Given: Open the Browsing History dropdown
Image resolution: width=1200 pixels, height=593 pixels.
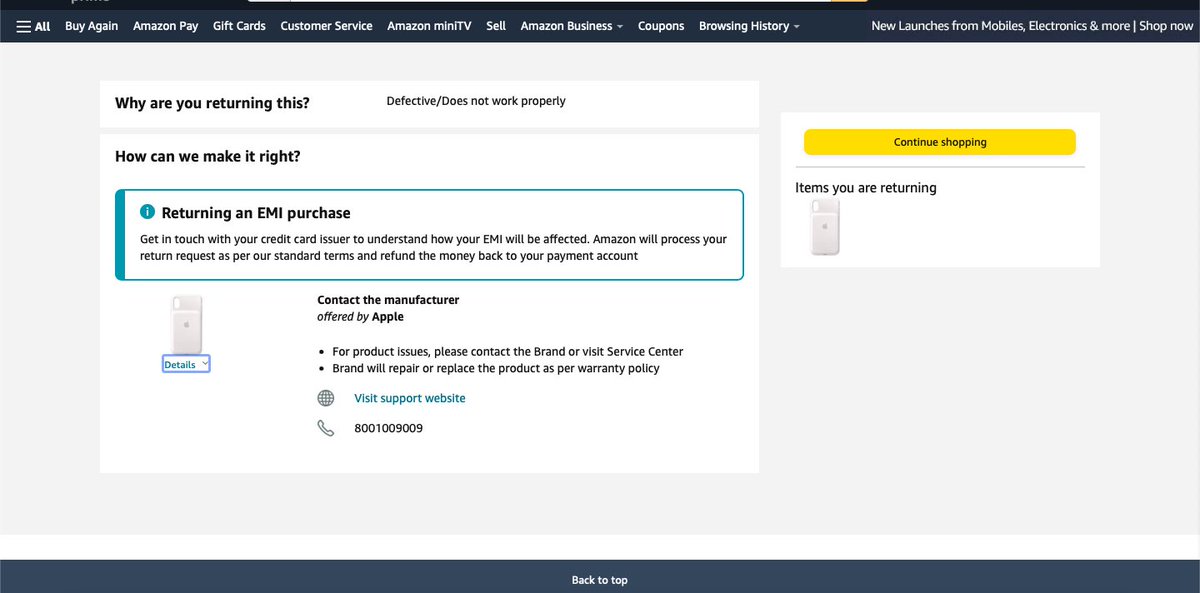Looking at the screenshot, I should point(749,26).
